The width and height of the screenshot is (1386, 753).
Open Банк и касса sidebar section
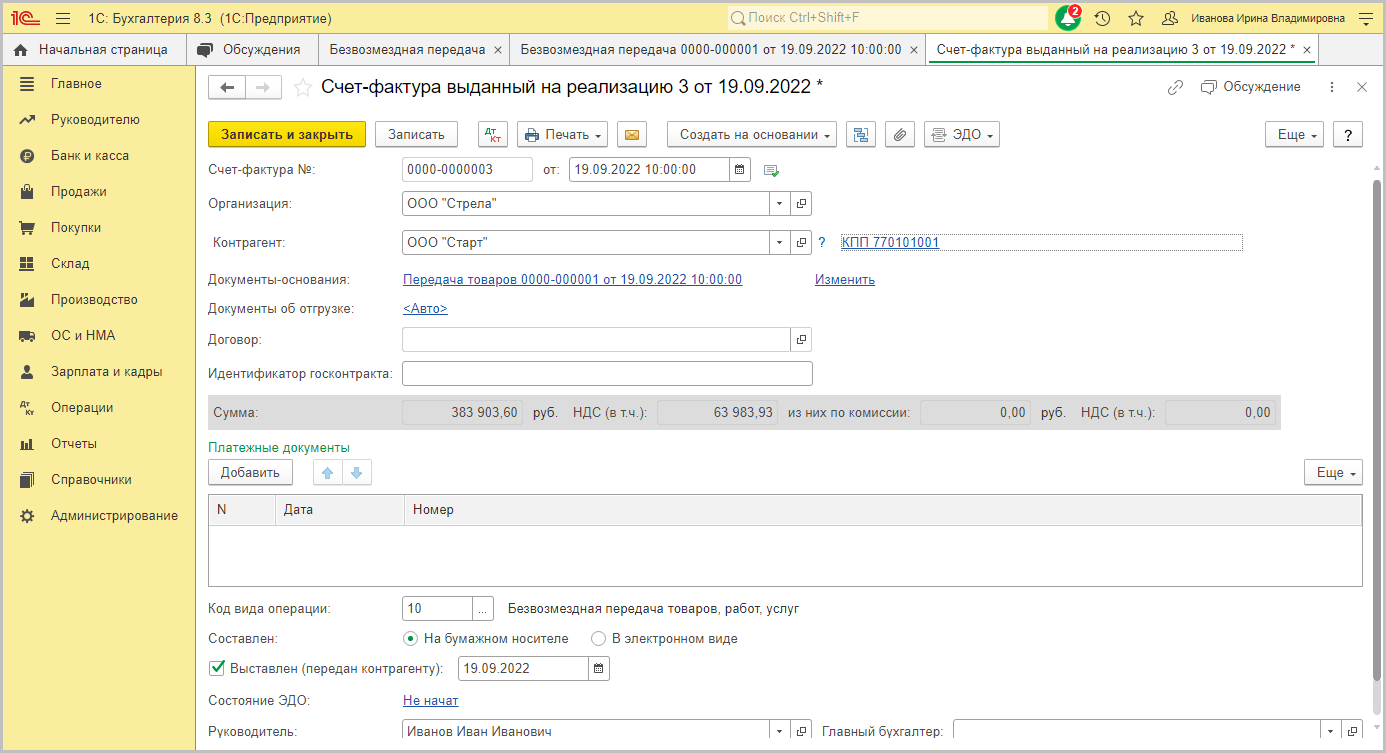(x=90, y=156)
